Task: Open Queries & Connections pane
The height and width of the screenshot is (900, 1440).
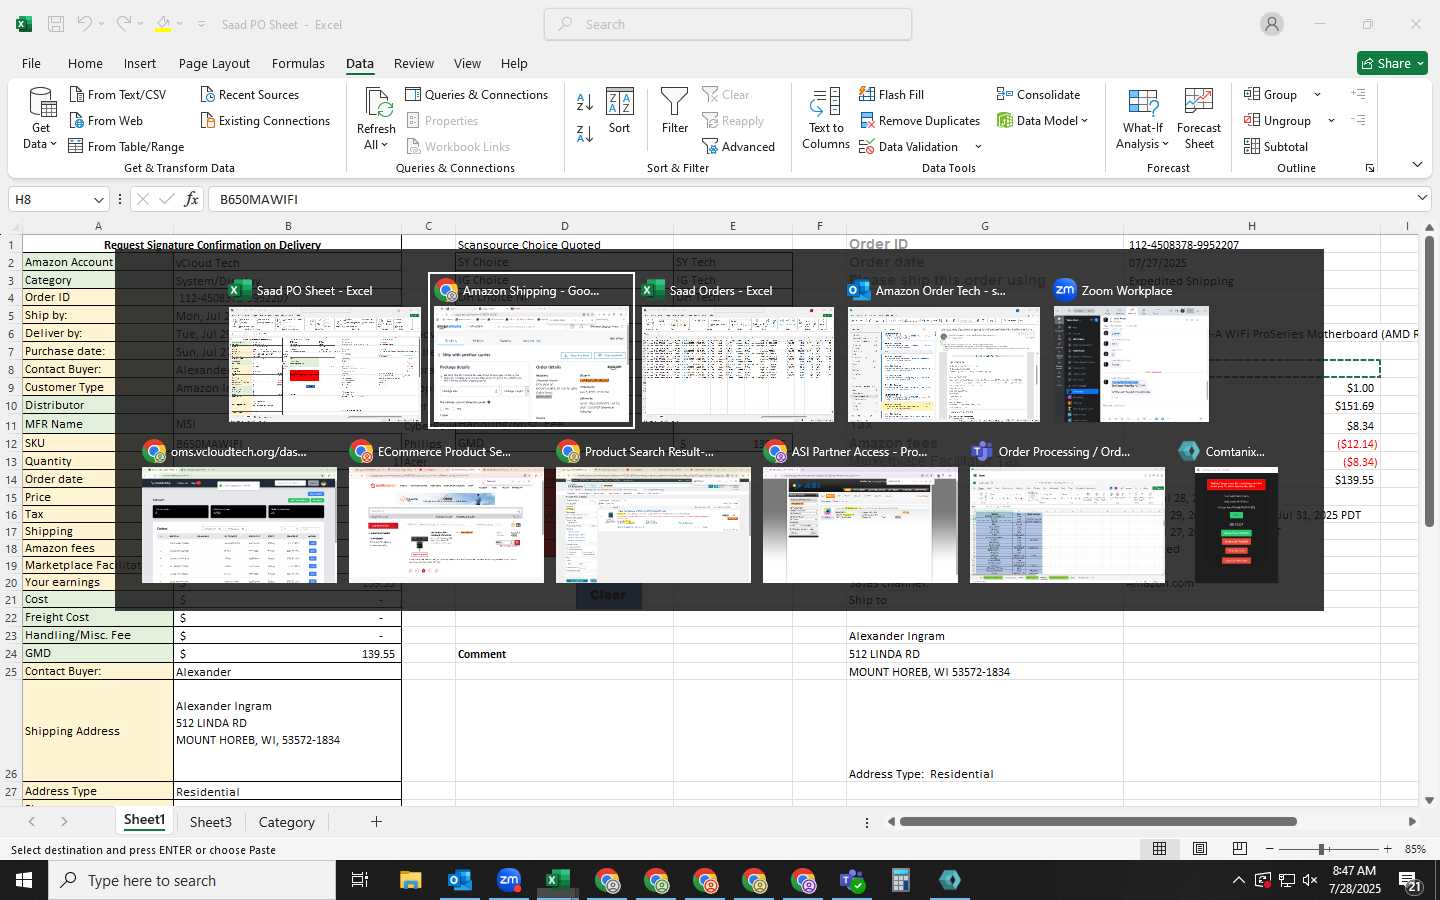Action: click(476, 95)
